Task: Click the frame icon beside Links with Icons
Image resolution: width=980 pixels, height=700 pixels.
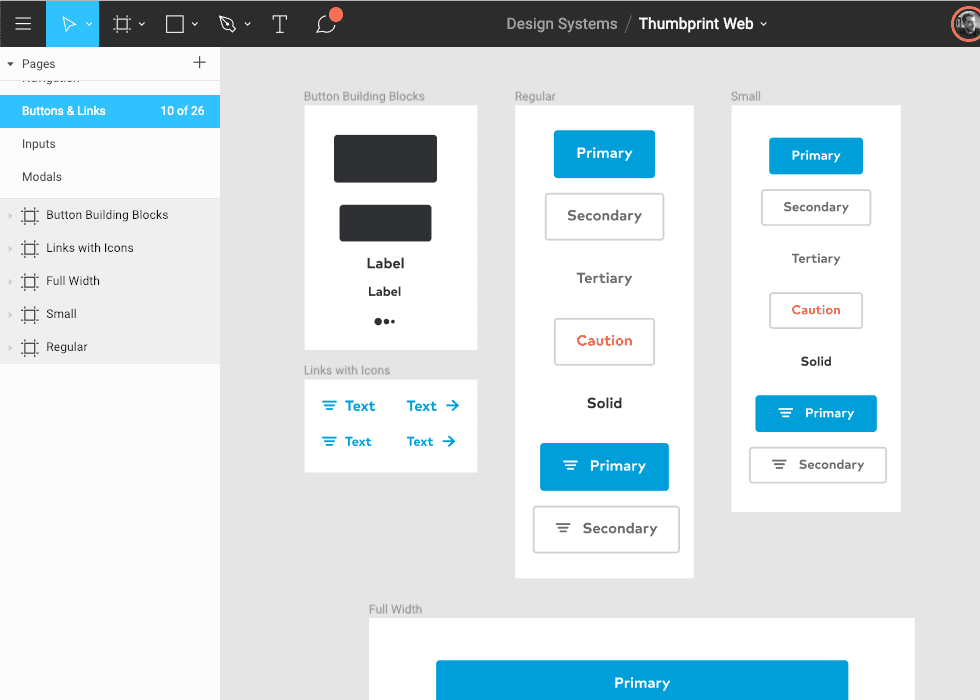Action: 30,248
